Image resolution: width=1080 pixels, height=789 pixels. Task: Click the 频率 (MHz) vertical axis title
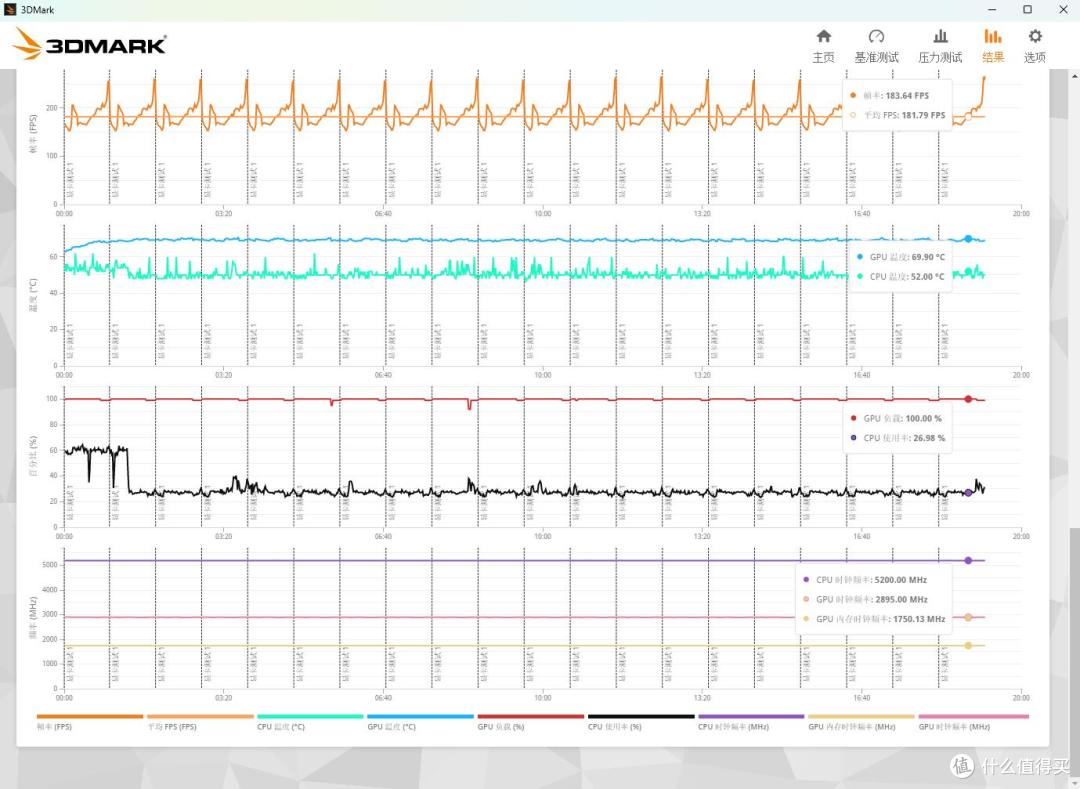[33, 618]
